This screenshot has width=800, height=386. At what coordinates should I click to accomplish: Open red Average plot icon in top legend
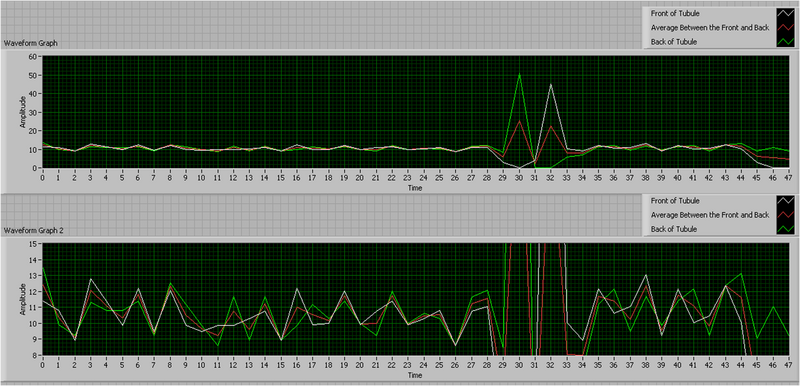click(x=785, y=28)
